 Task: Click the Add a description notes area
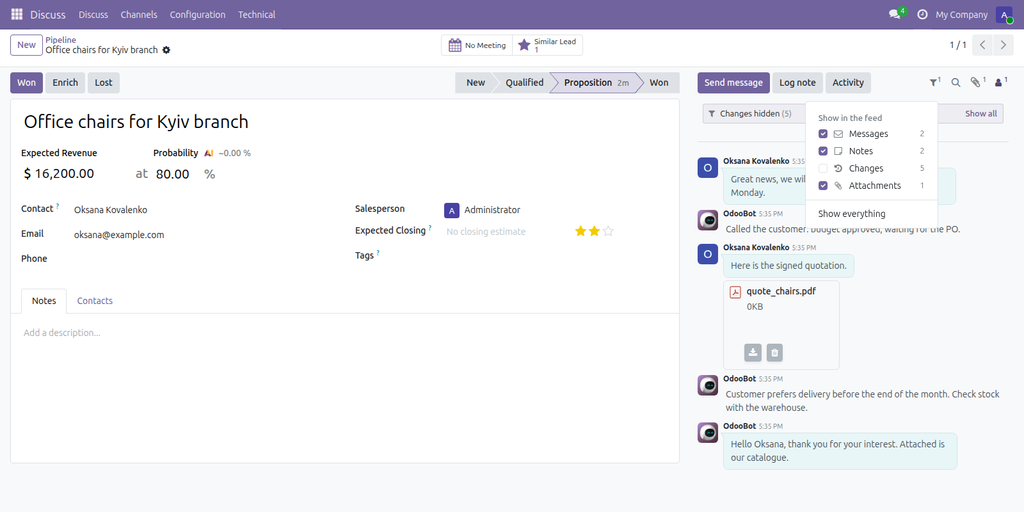345,332
